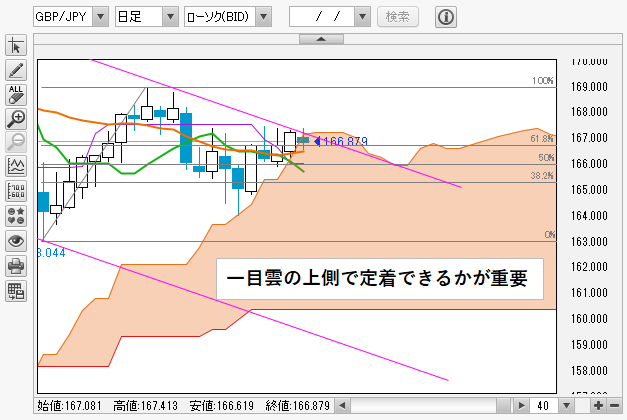Click the 終値:166.879 close value

(298, 406)
